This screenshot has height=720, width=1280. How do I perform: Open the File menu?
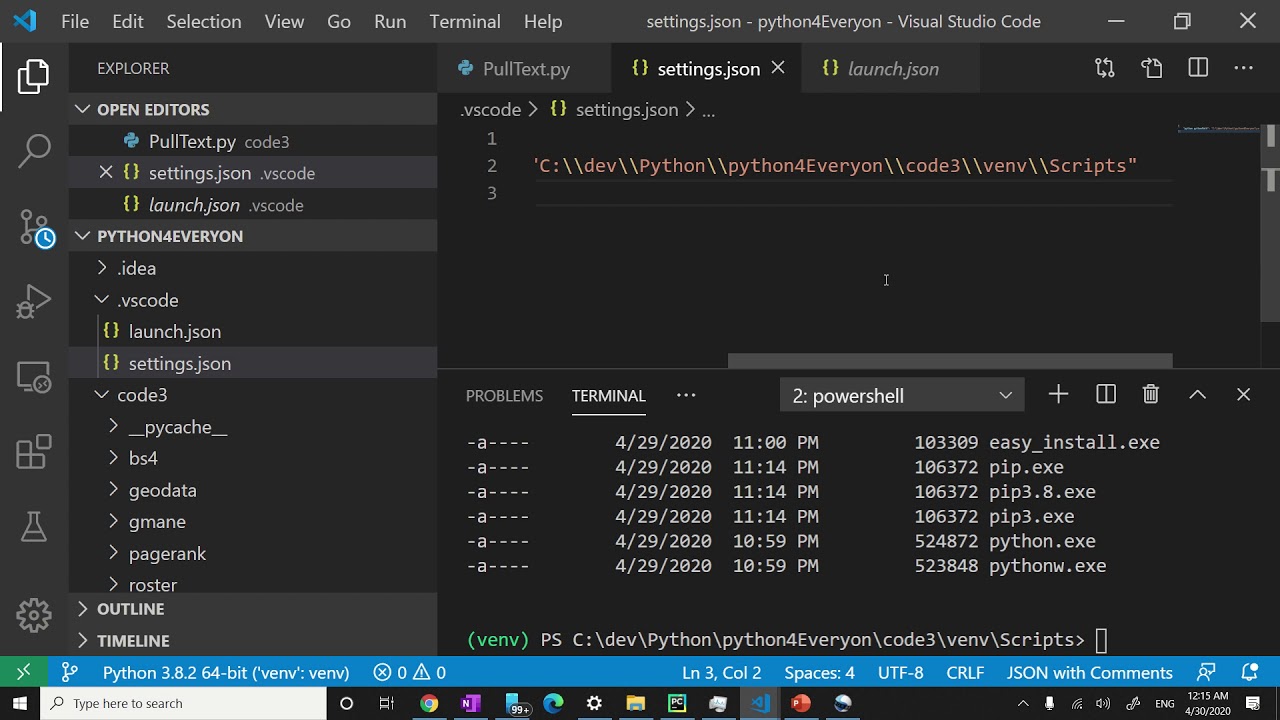(75, 21)
